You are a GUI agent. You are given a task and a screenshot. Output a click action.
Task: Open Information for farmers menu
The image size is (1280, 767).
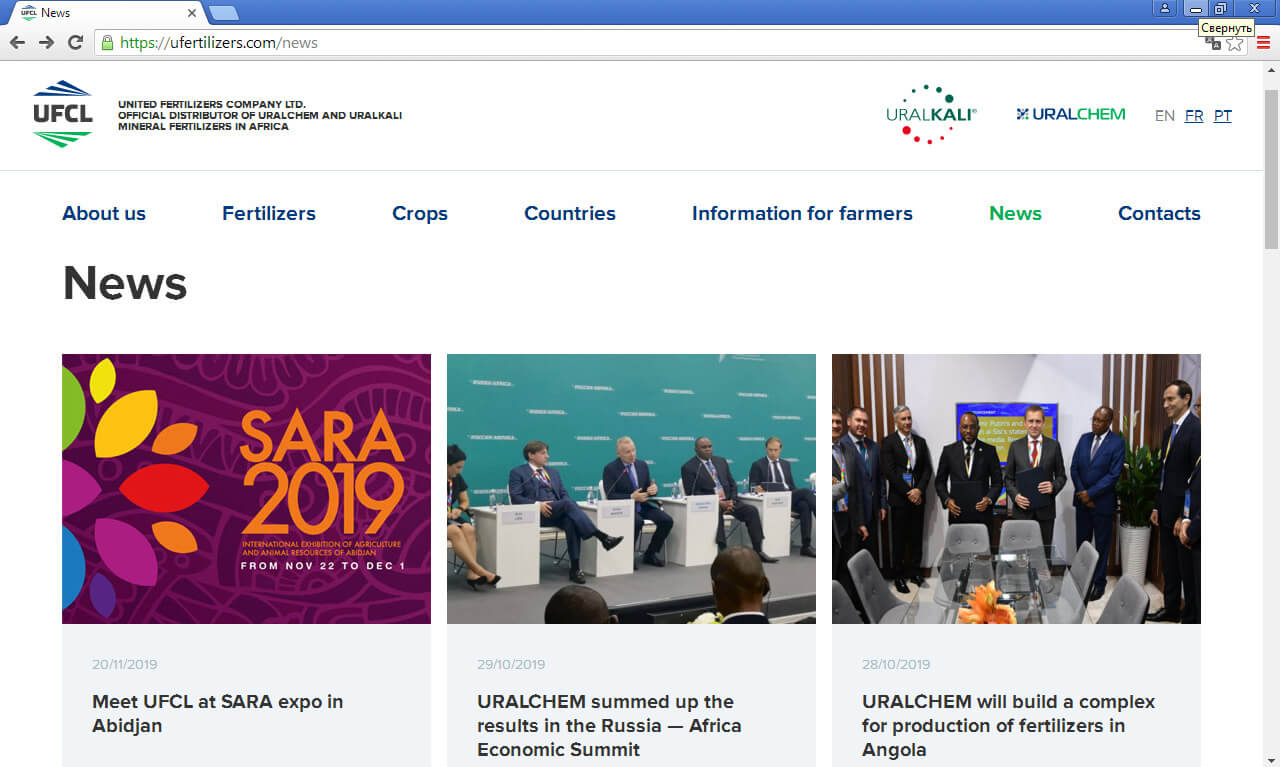click(x=802, y=213)
